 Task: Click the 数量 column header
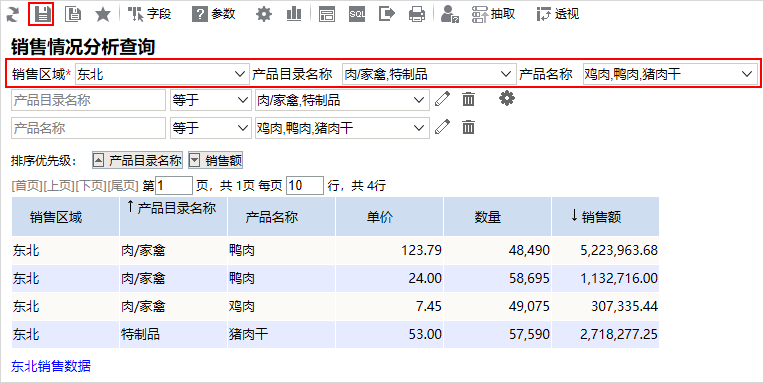pyautogui.click(x=498, y=217)
